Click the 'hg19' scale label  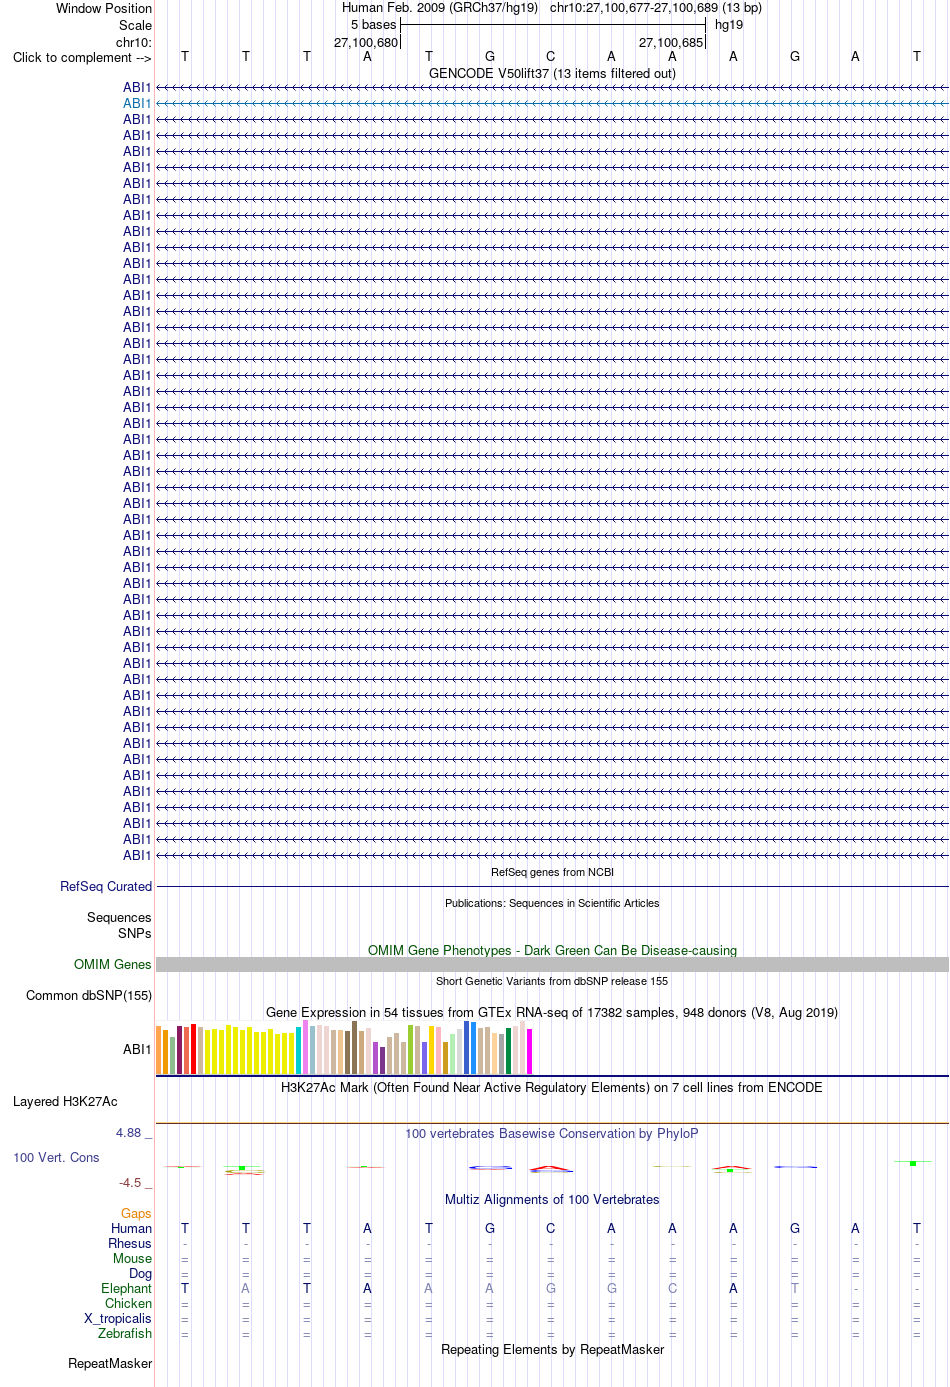tap(729, 25)
